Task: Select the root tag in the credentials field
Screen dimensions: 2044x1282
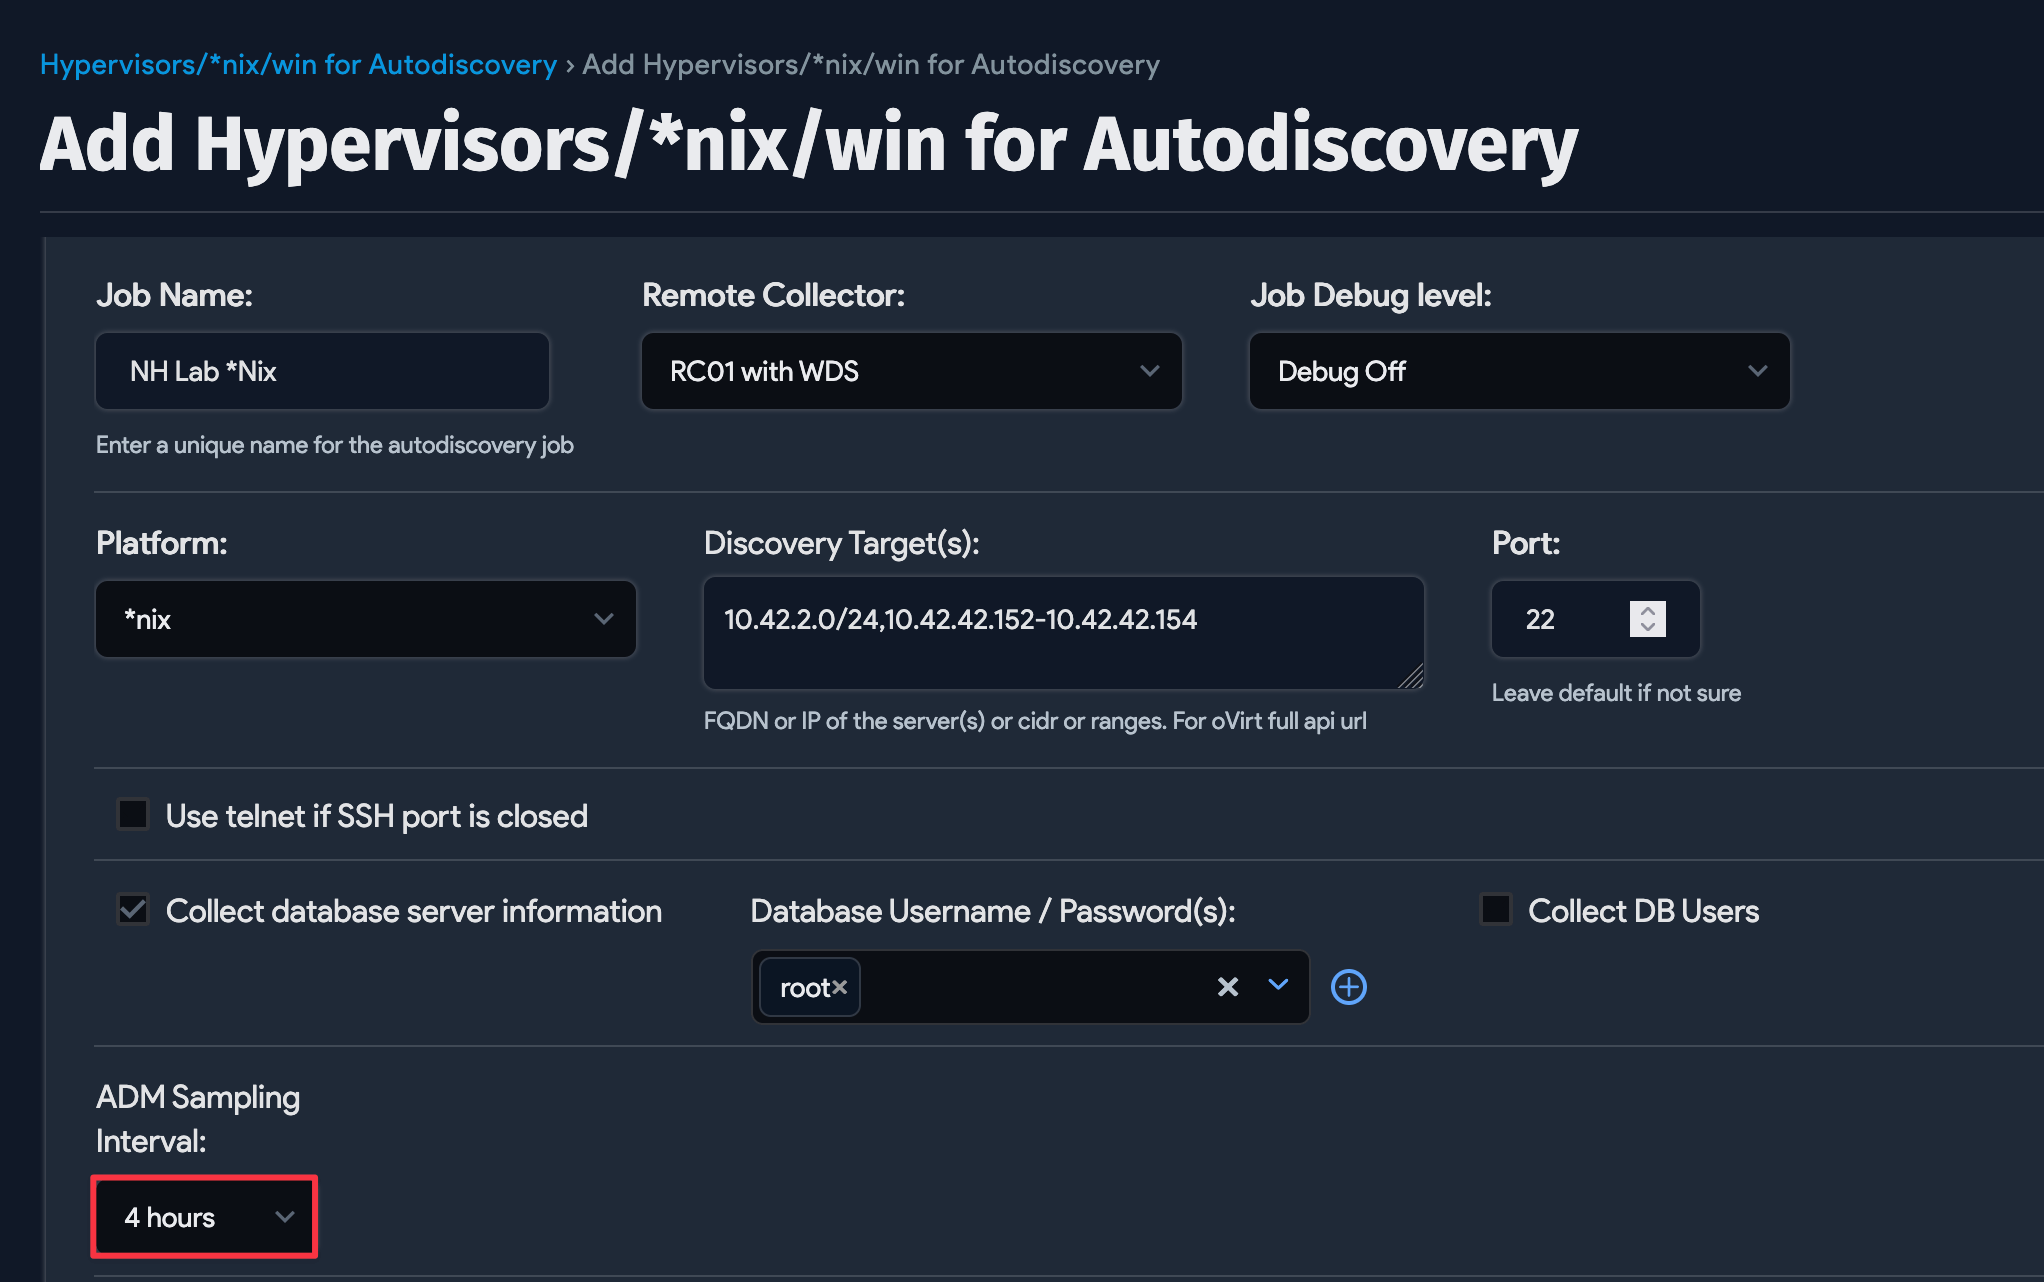Action: 803,987
